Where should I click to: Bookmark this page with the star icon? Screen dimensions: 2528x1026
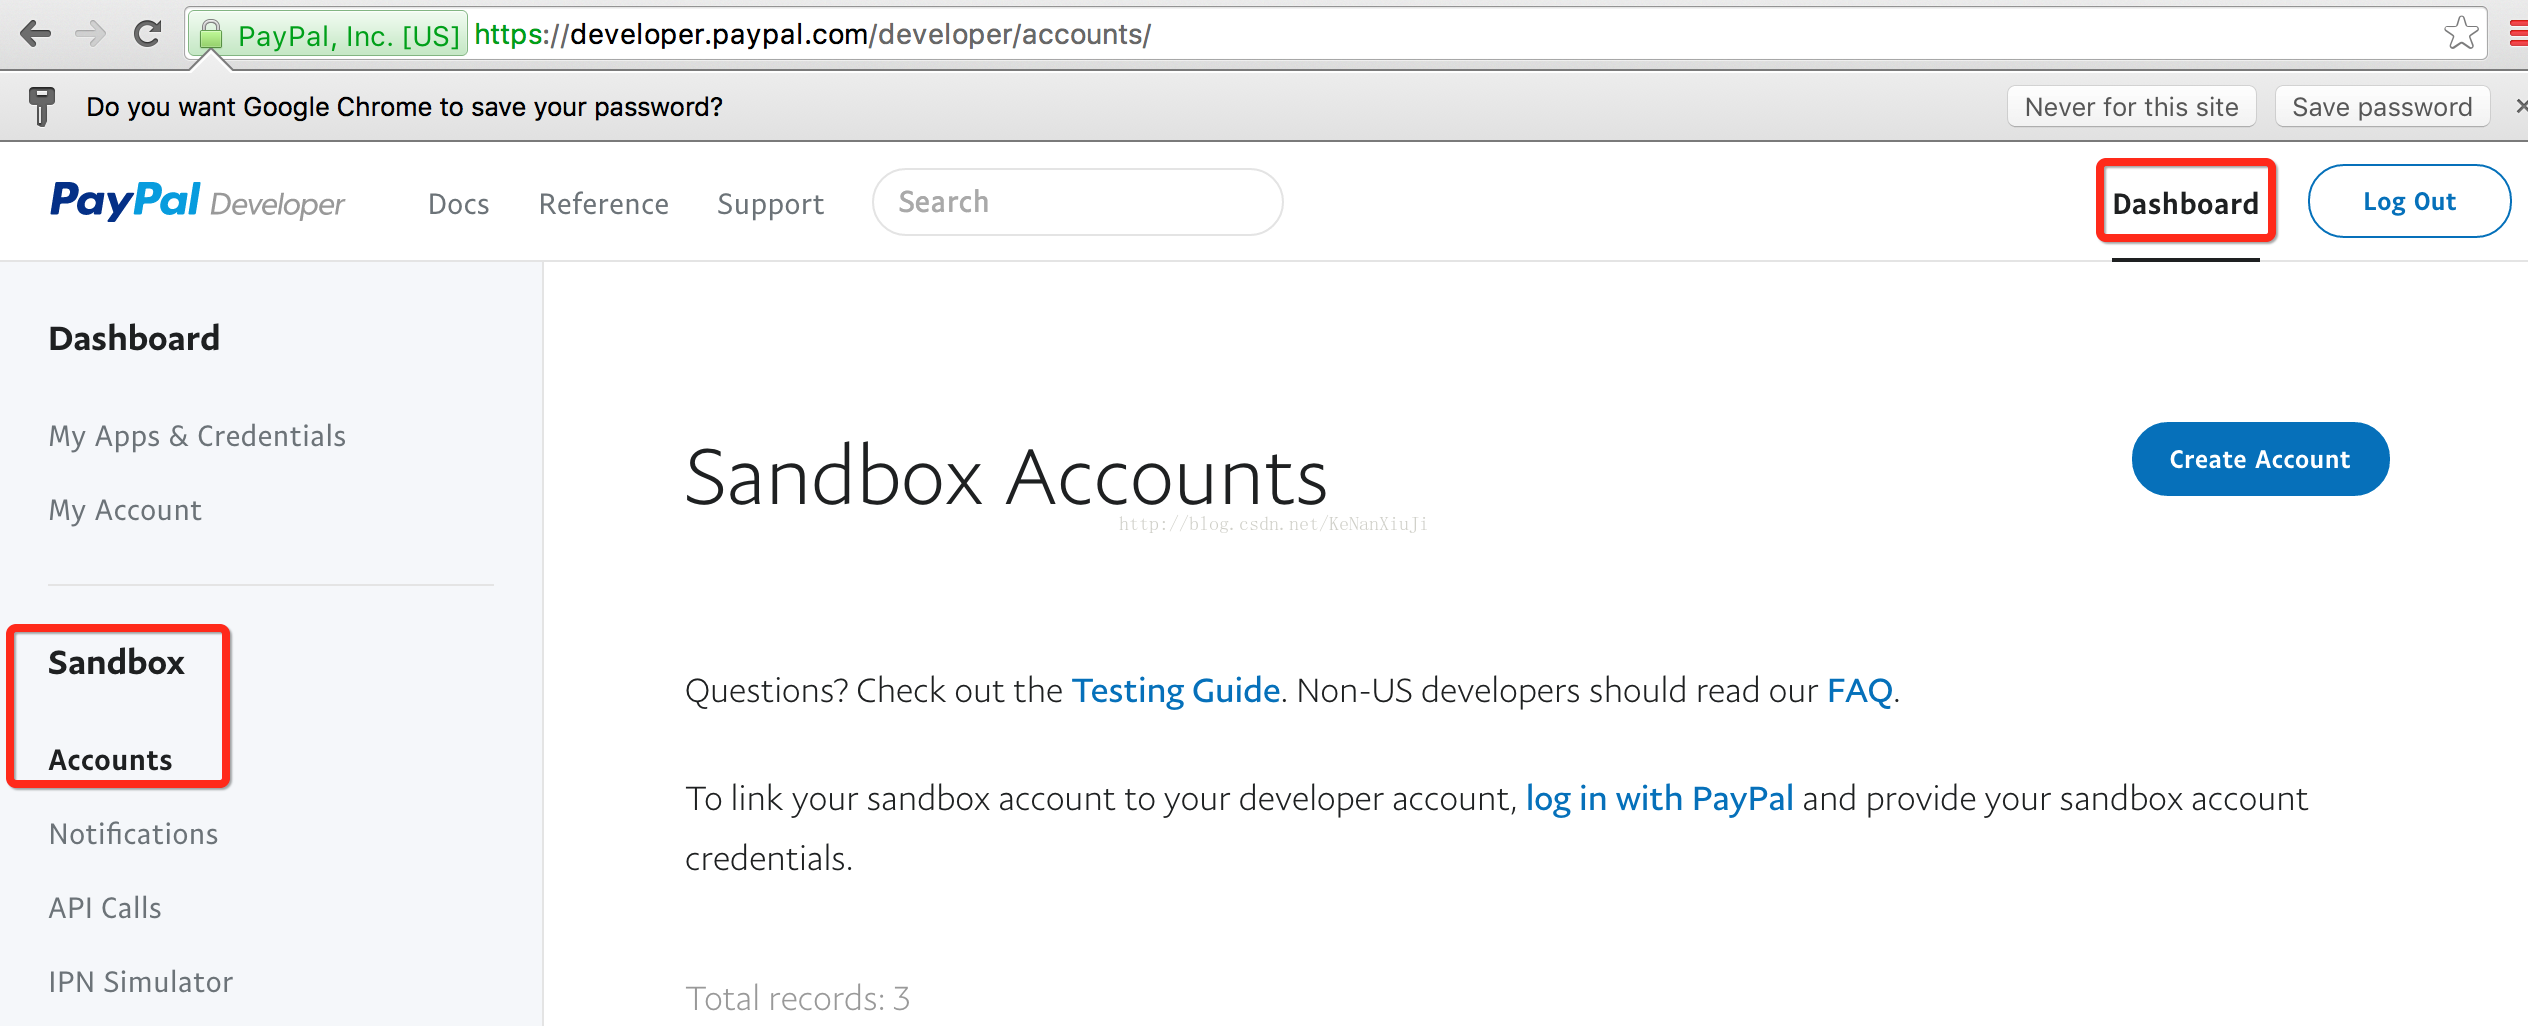tap(2461, 34)
